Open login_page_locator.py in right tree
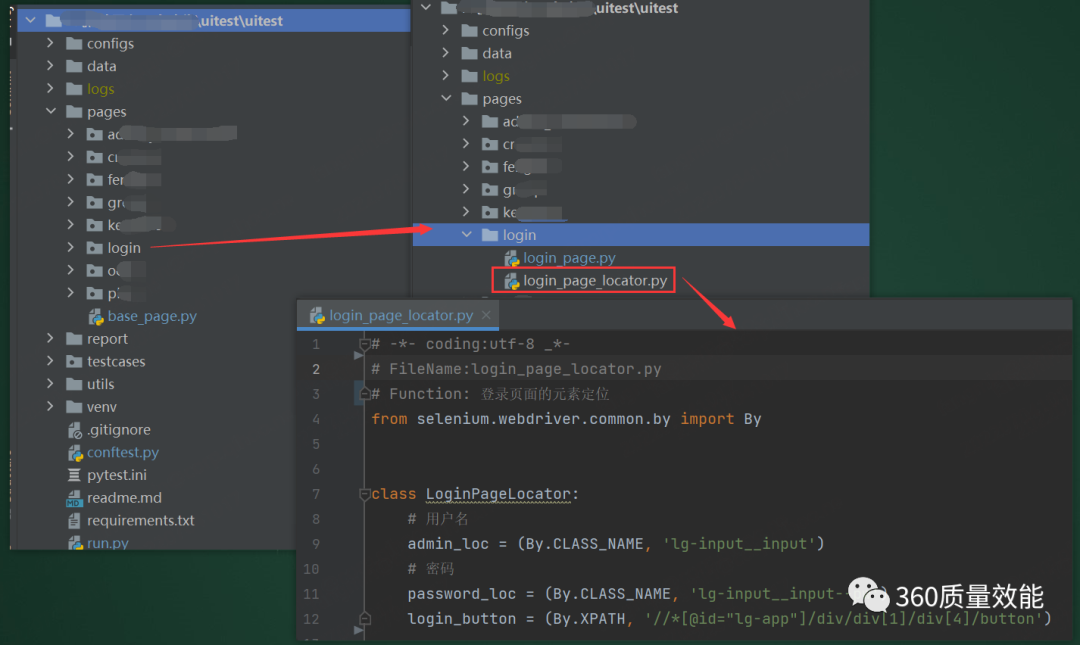 (594, 280)
